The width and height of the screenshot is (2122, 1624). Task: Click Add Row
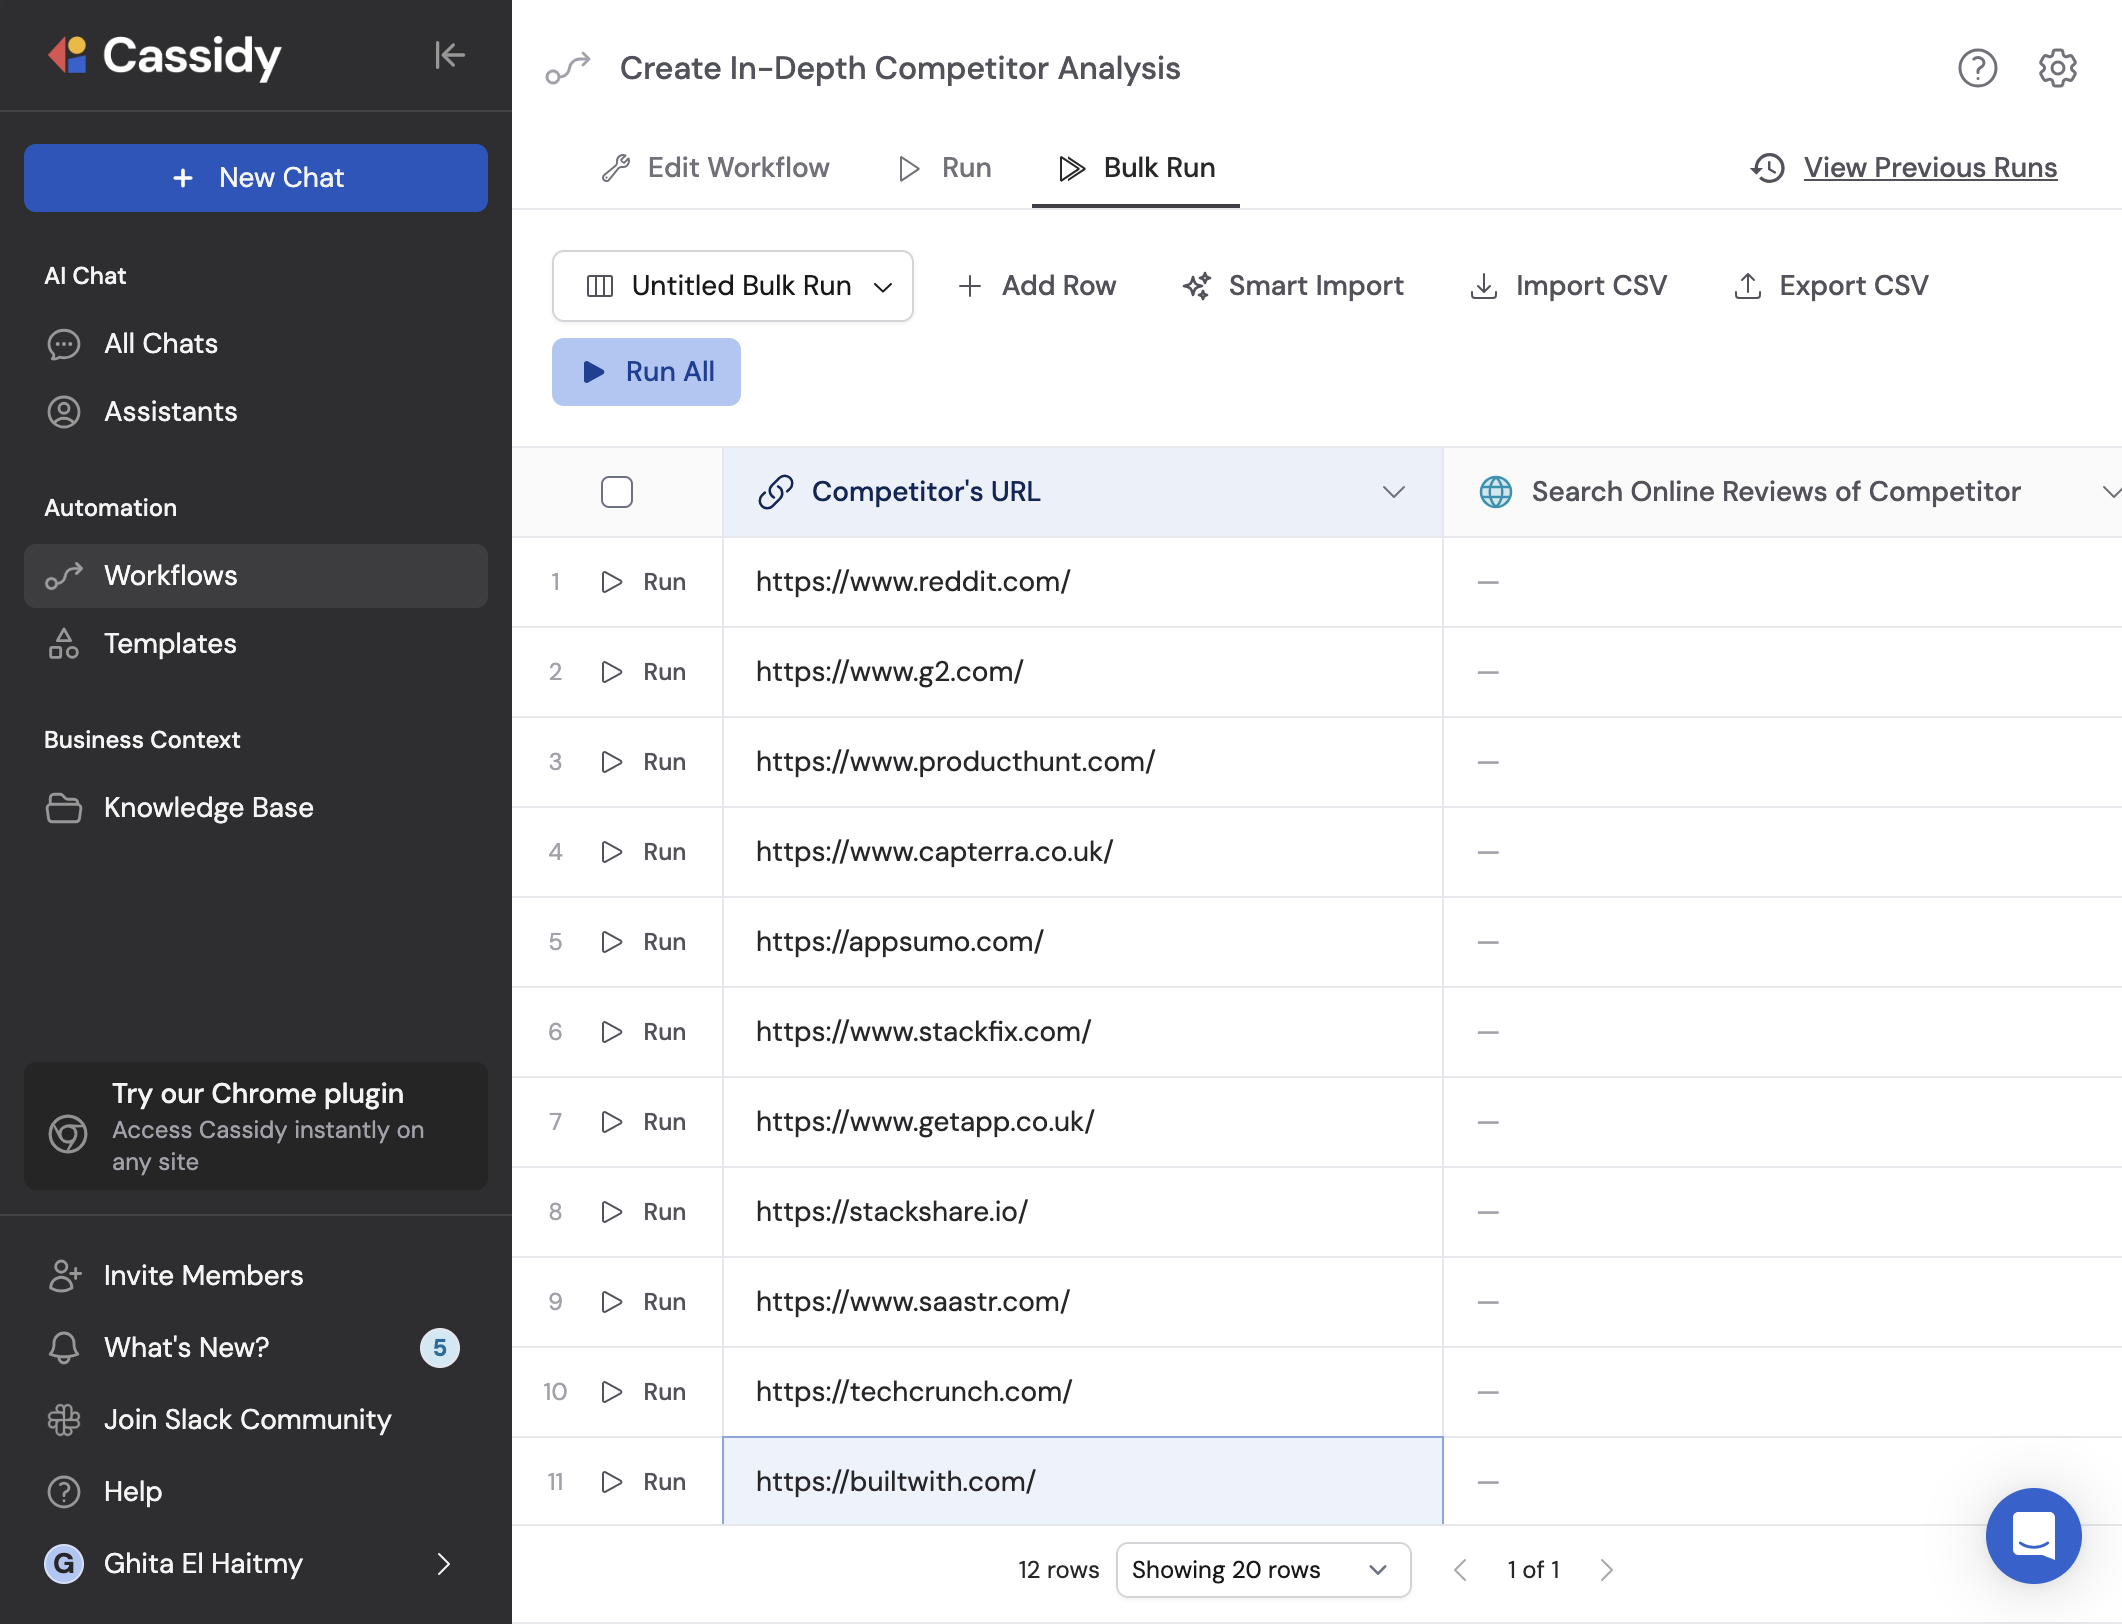pos(1036,286)
